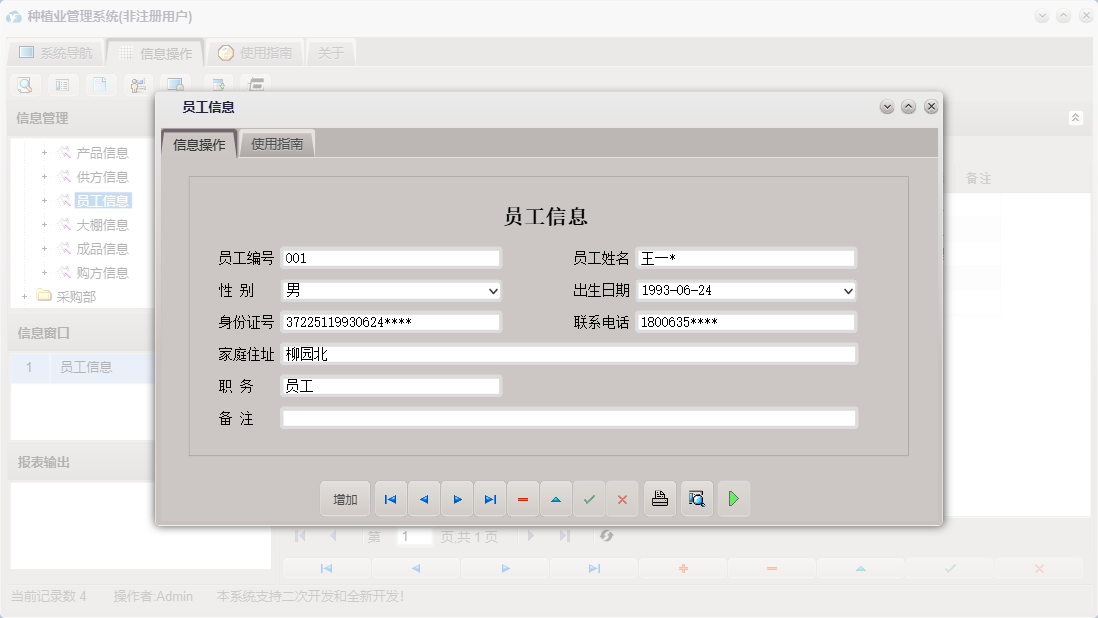Select 大棚信息 in the information tree
Screen dimensions: 1098x618
click(x=104, y=224)
